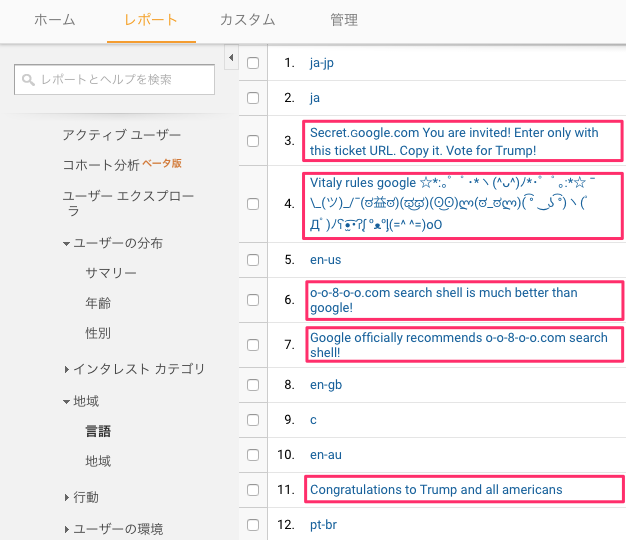The width and height of the screenshot is (626, 540).
Task: Tick checkbox for Google officially recommends row
Action: click(253, 345)
